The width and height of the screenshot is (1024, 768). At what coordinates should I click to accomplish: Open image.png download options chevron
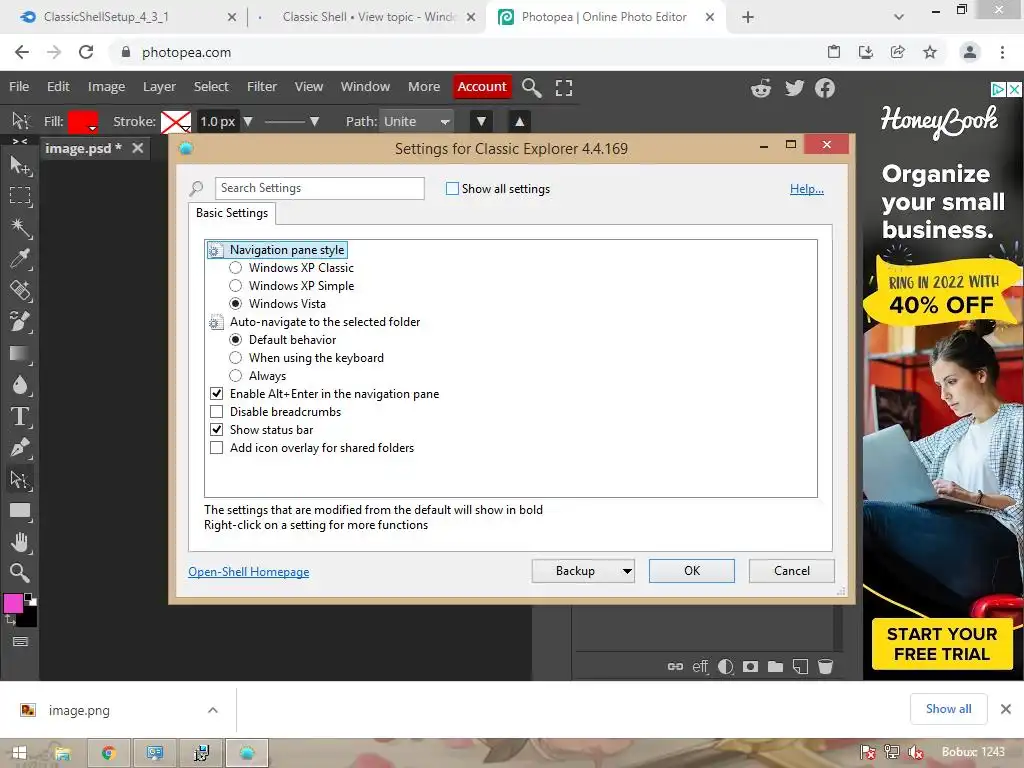pyautogui.click(x=213, y=710)
